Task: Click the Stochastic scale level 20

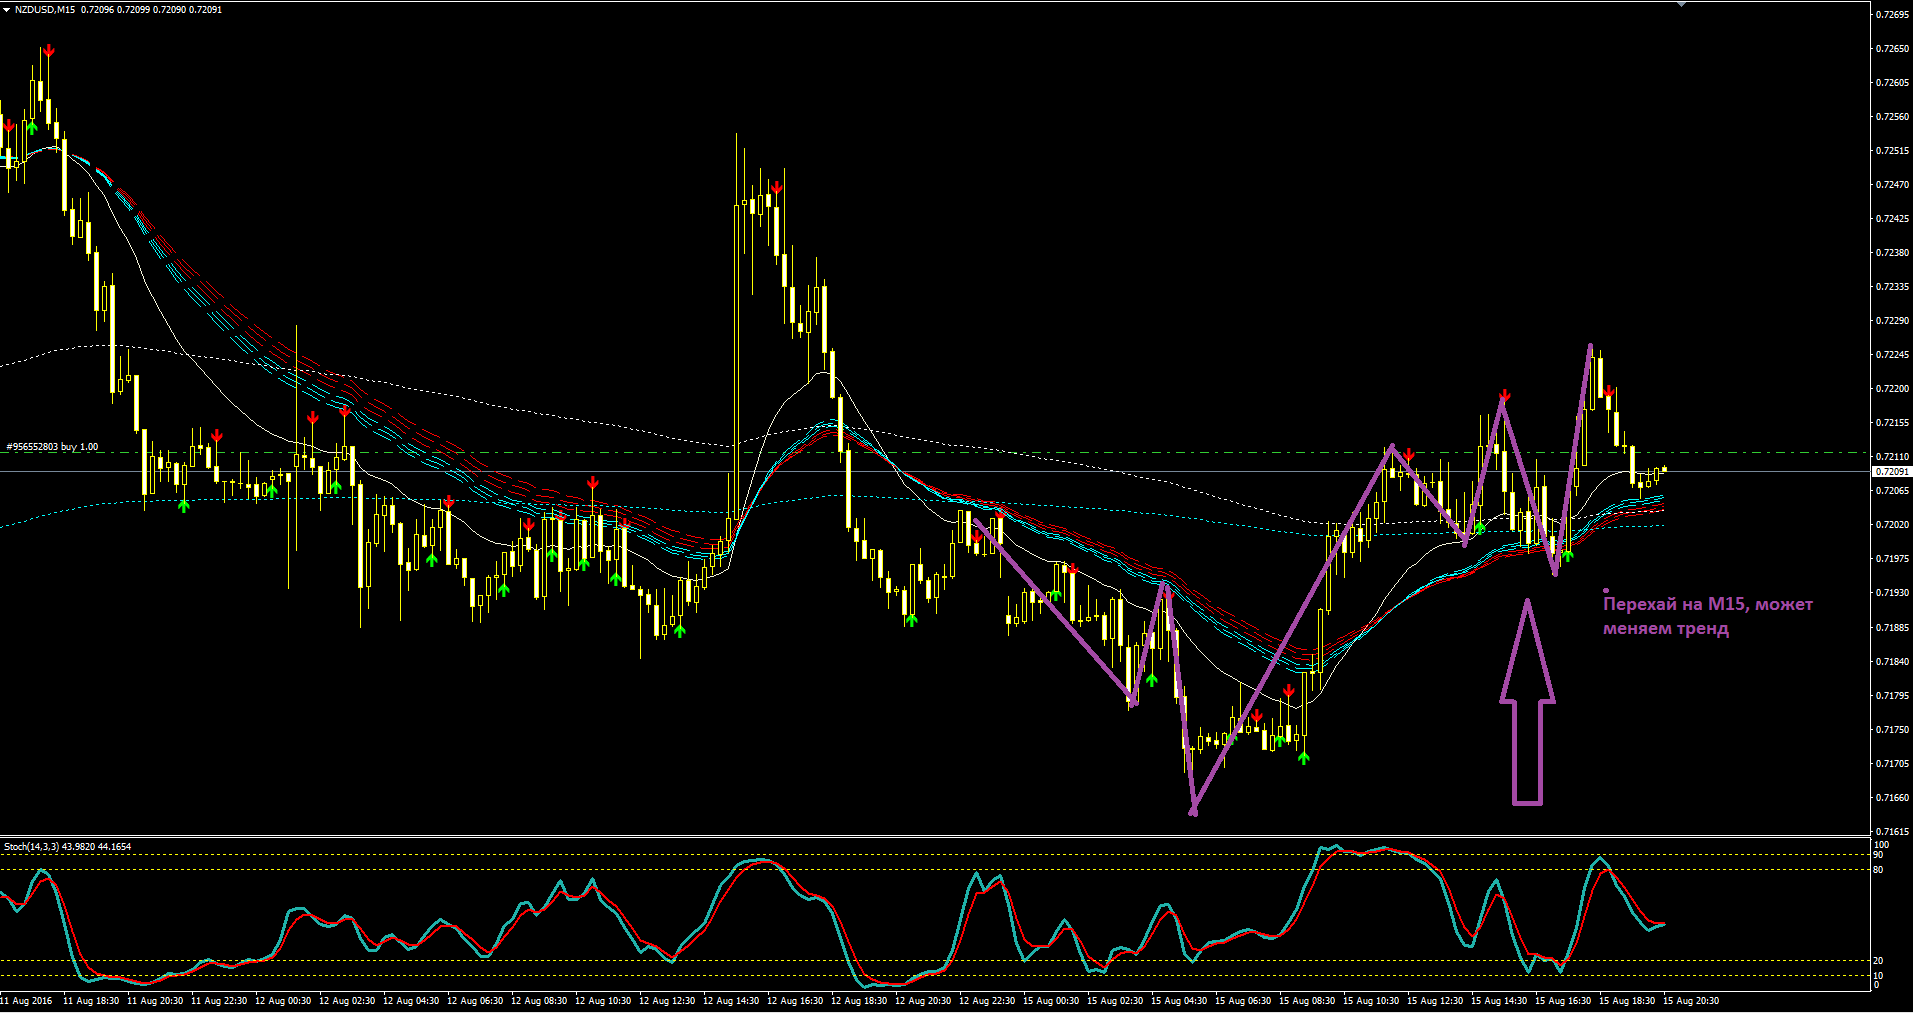Action: pos(1879,960)
